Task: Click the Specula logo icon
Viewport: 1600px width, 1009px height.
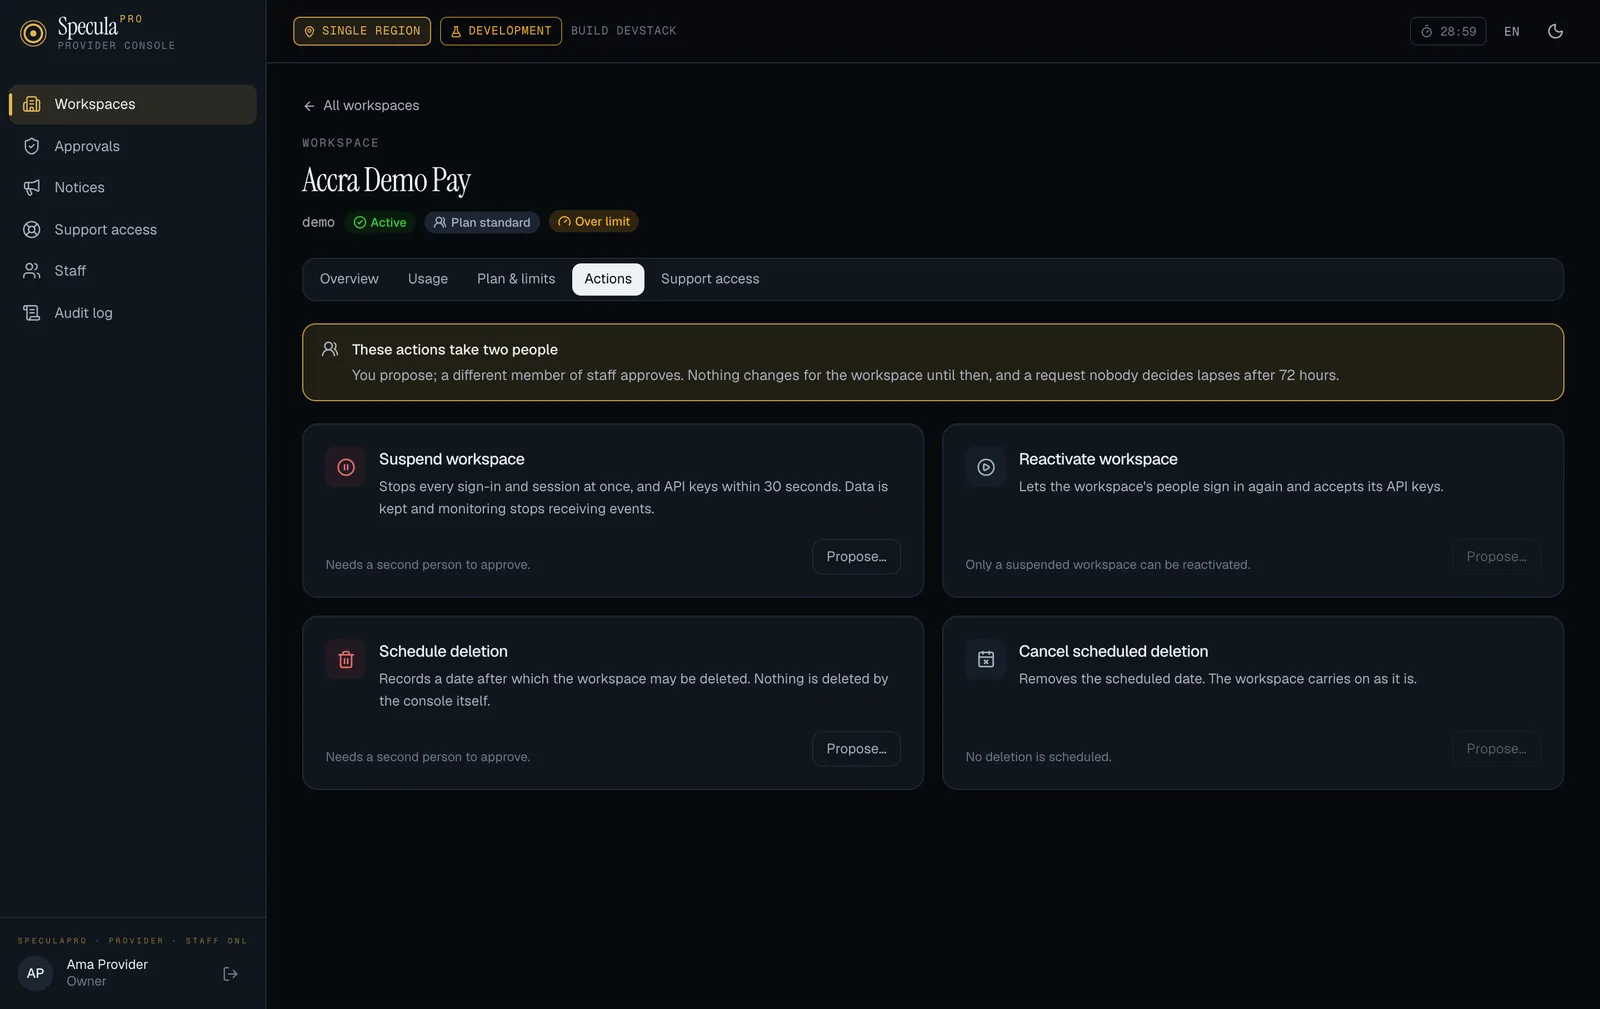Action: (x=33, y=34)
